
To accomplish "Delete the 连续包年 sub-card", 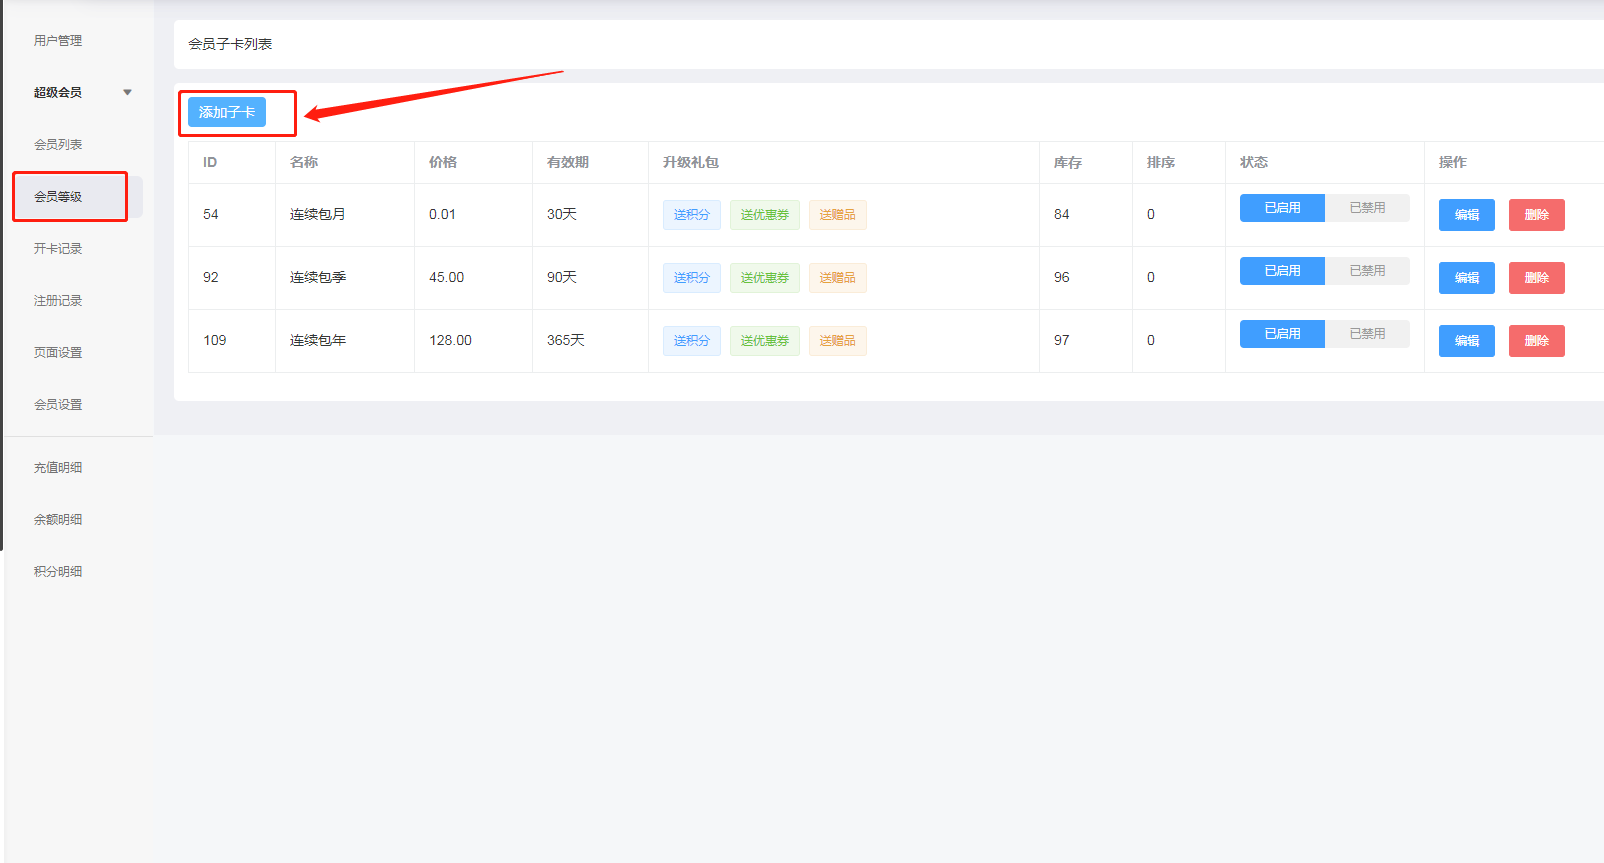I will click(x=1537, y=341).
